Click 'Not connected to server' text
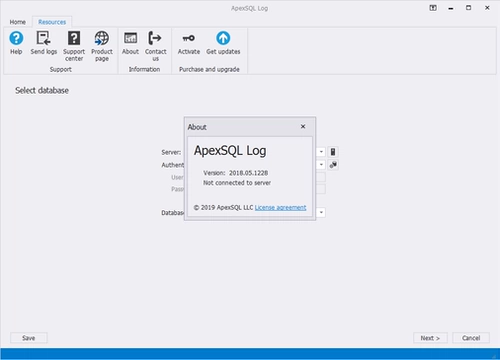This screenshot has height=360, width=500. (237, 183)
